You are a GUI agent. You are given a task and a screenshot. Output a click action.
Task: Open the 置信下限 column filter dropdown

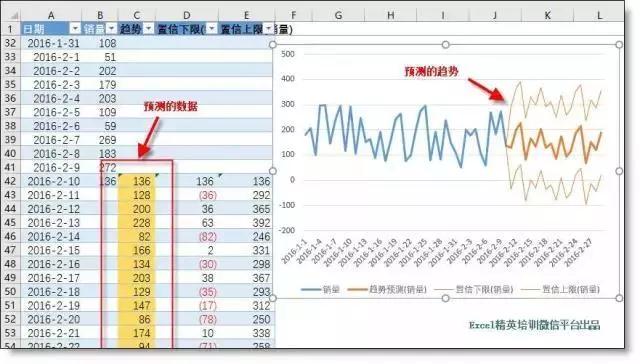point(211,29)
